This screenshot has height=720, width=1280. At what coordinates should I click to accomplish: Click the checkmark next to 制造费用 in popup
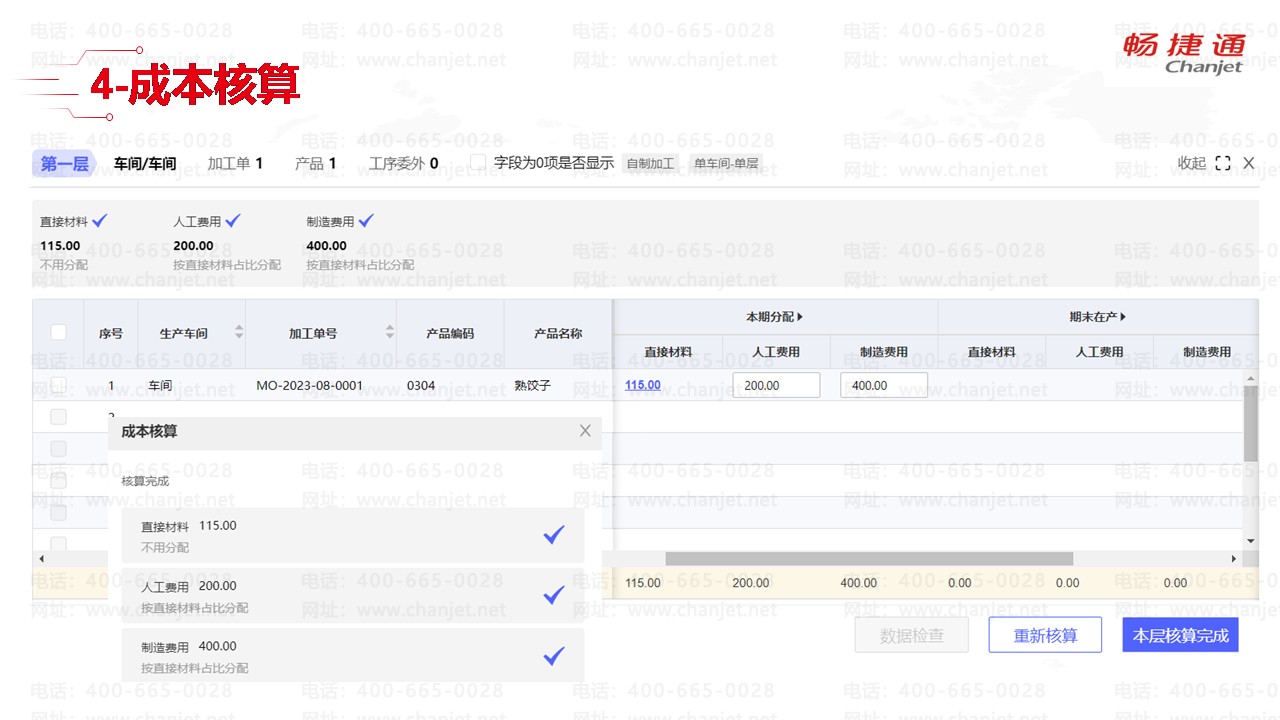[x=554, y=656]
